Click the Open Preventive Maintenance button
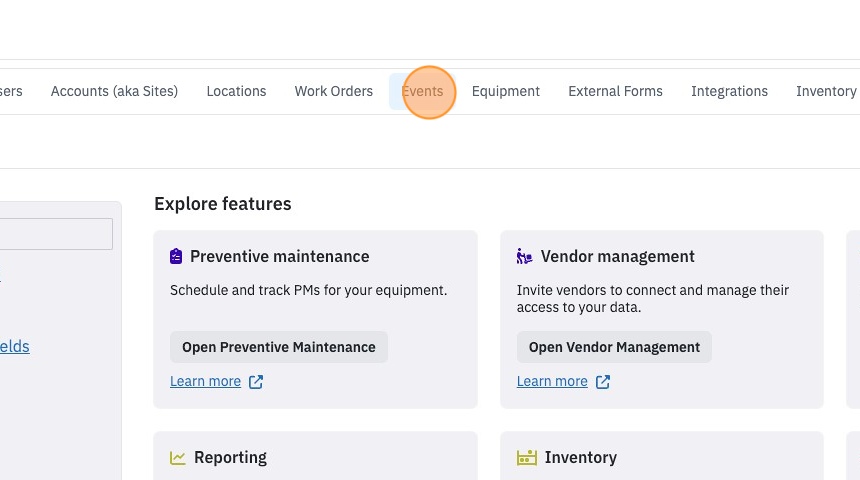The image size is (860, 480). (x=279, y=347)
